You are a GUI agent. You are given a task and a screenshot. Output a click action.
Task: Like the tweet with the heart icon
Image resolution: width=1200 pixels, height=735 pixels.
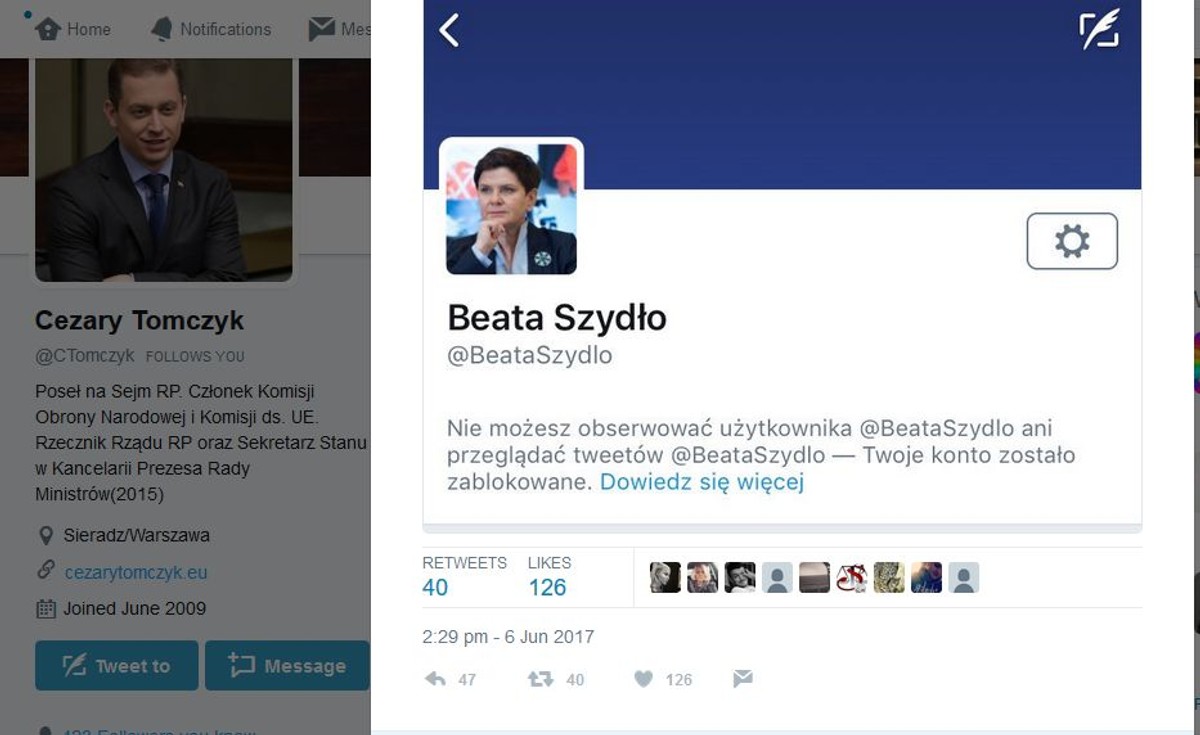[x=644, y=679]
